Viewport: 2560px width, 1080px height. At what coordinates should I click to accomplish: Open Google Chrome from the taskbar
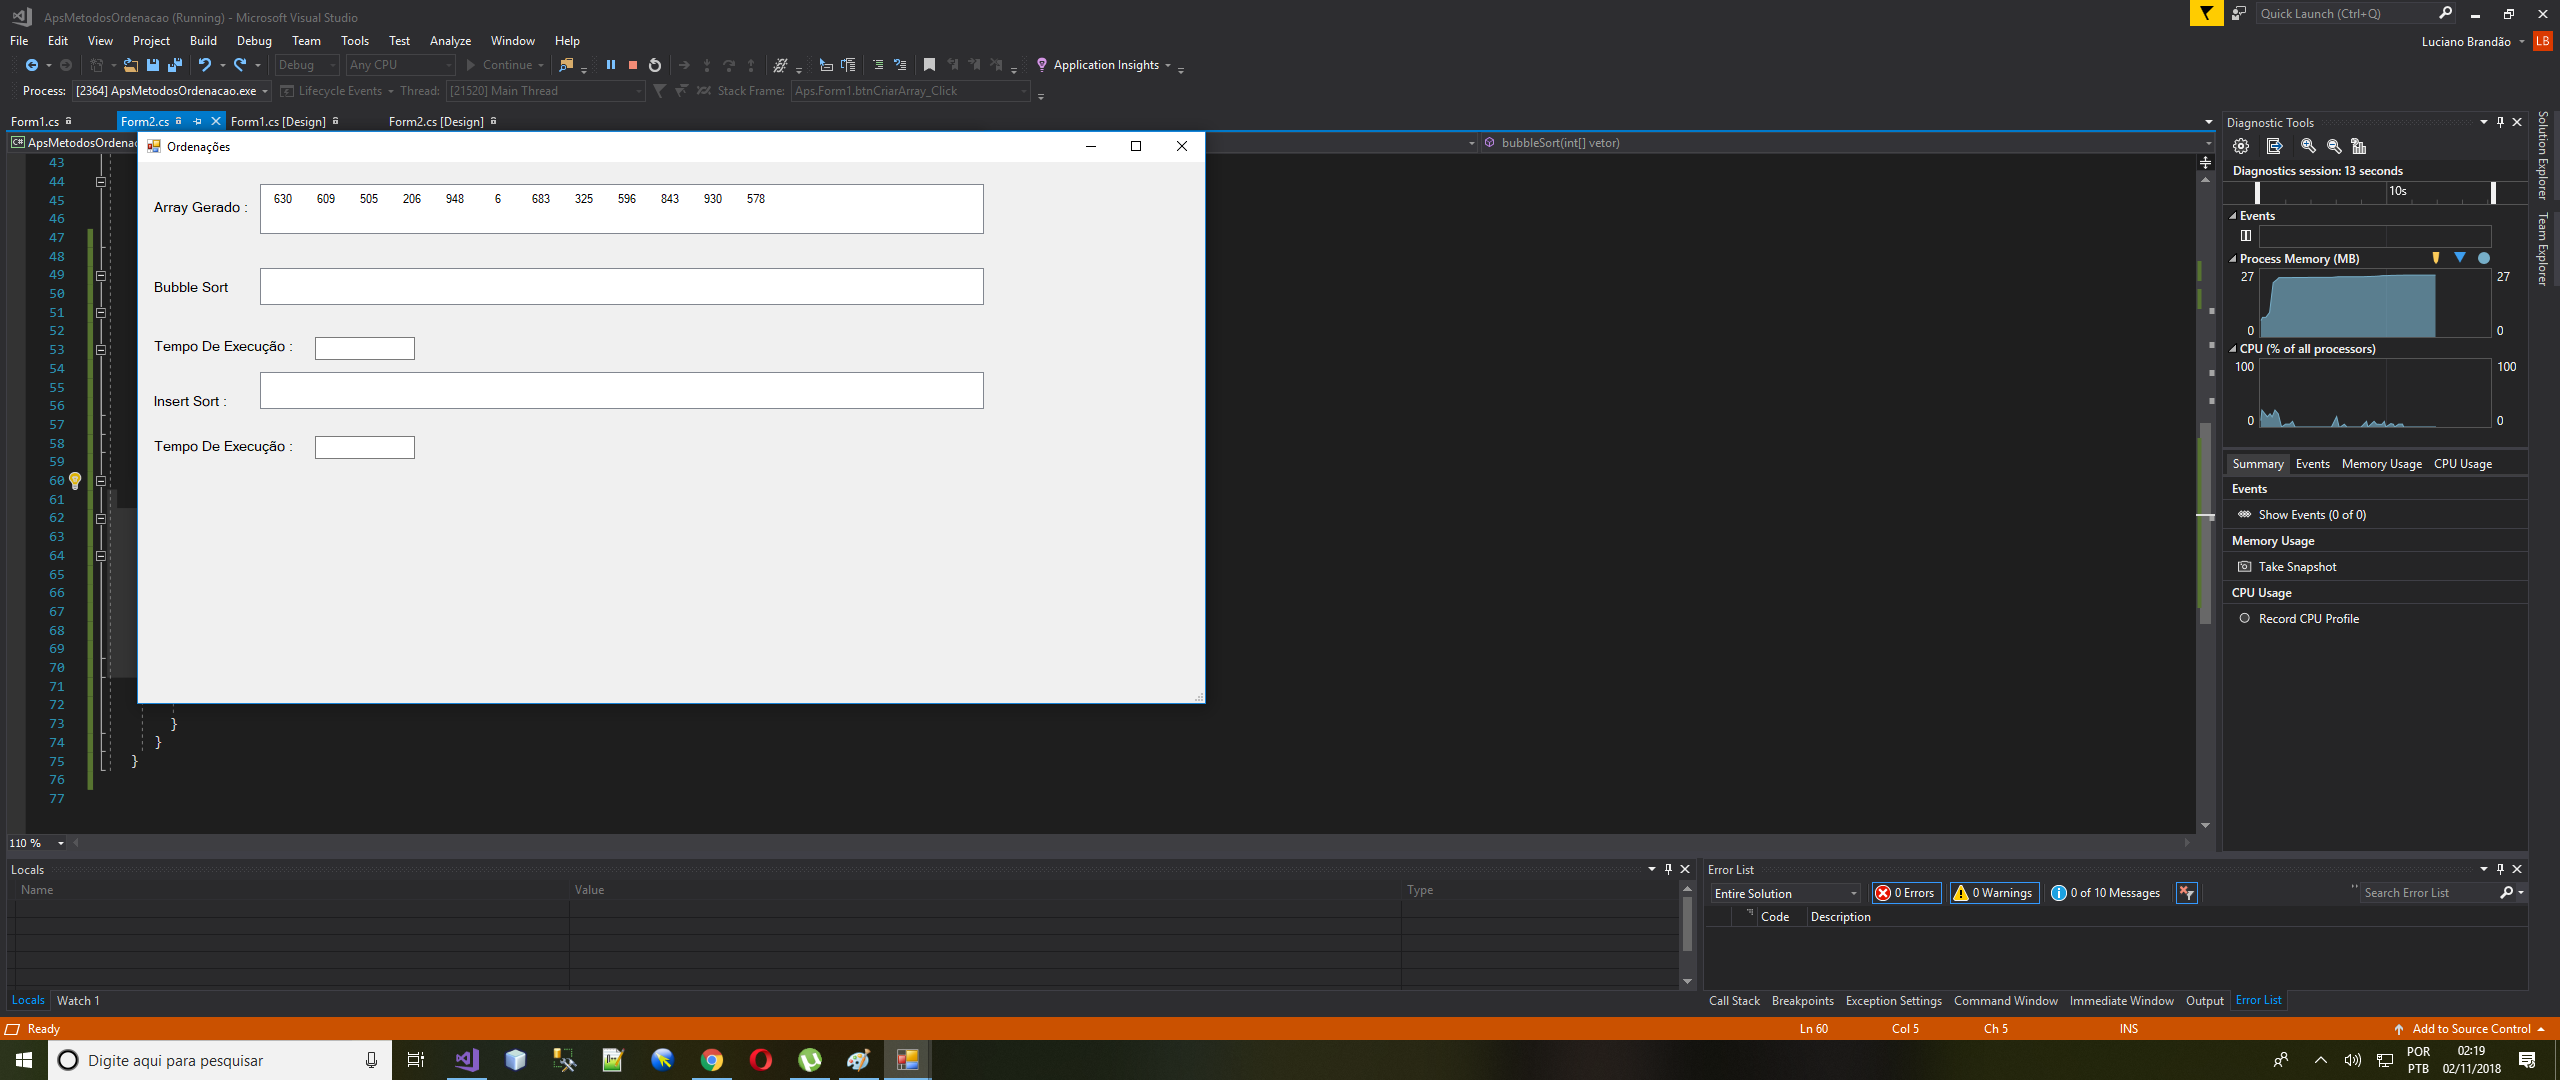pyautogui.click(x=712, y=1060)
